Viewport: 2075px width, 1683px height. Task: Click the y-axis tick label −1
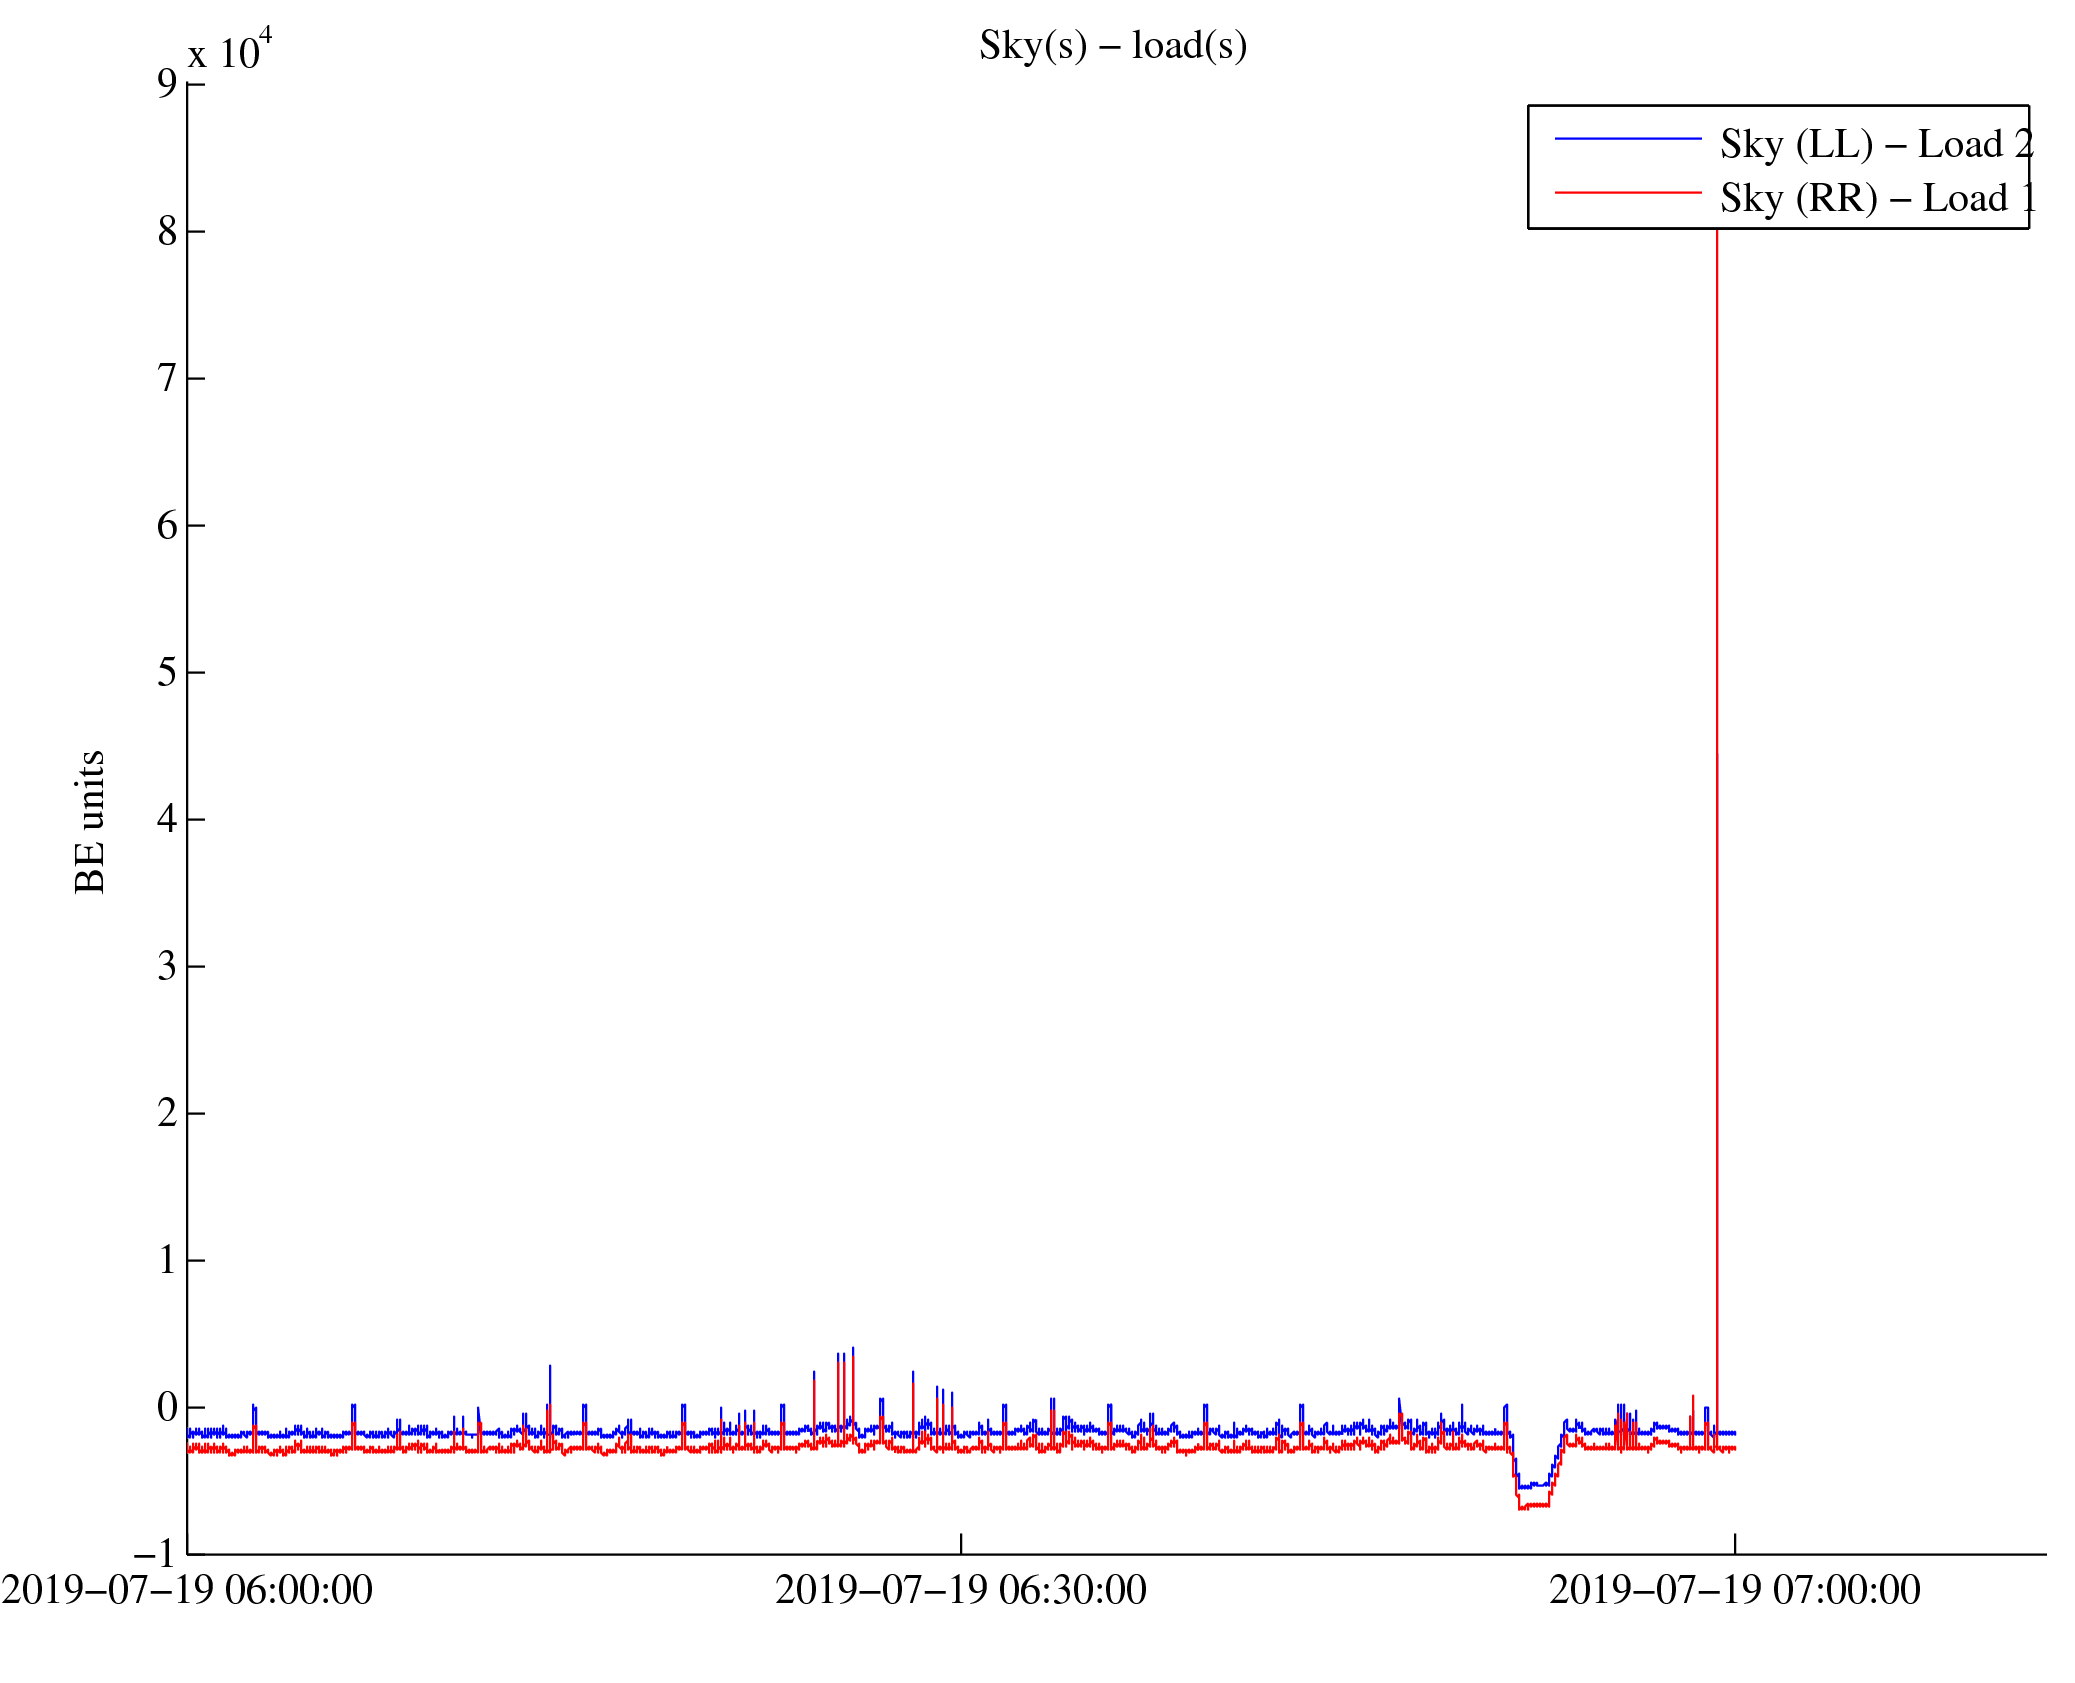[155, 1554]
